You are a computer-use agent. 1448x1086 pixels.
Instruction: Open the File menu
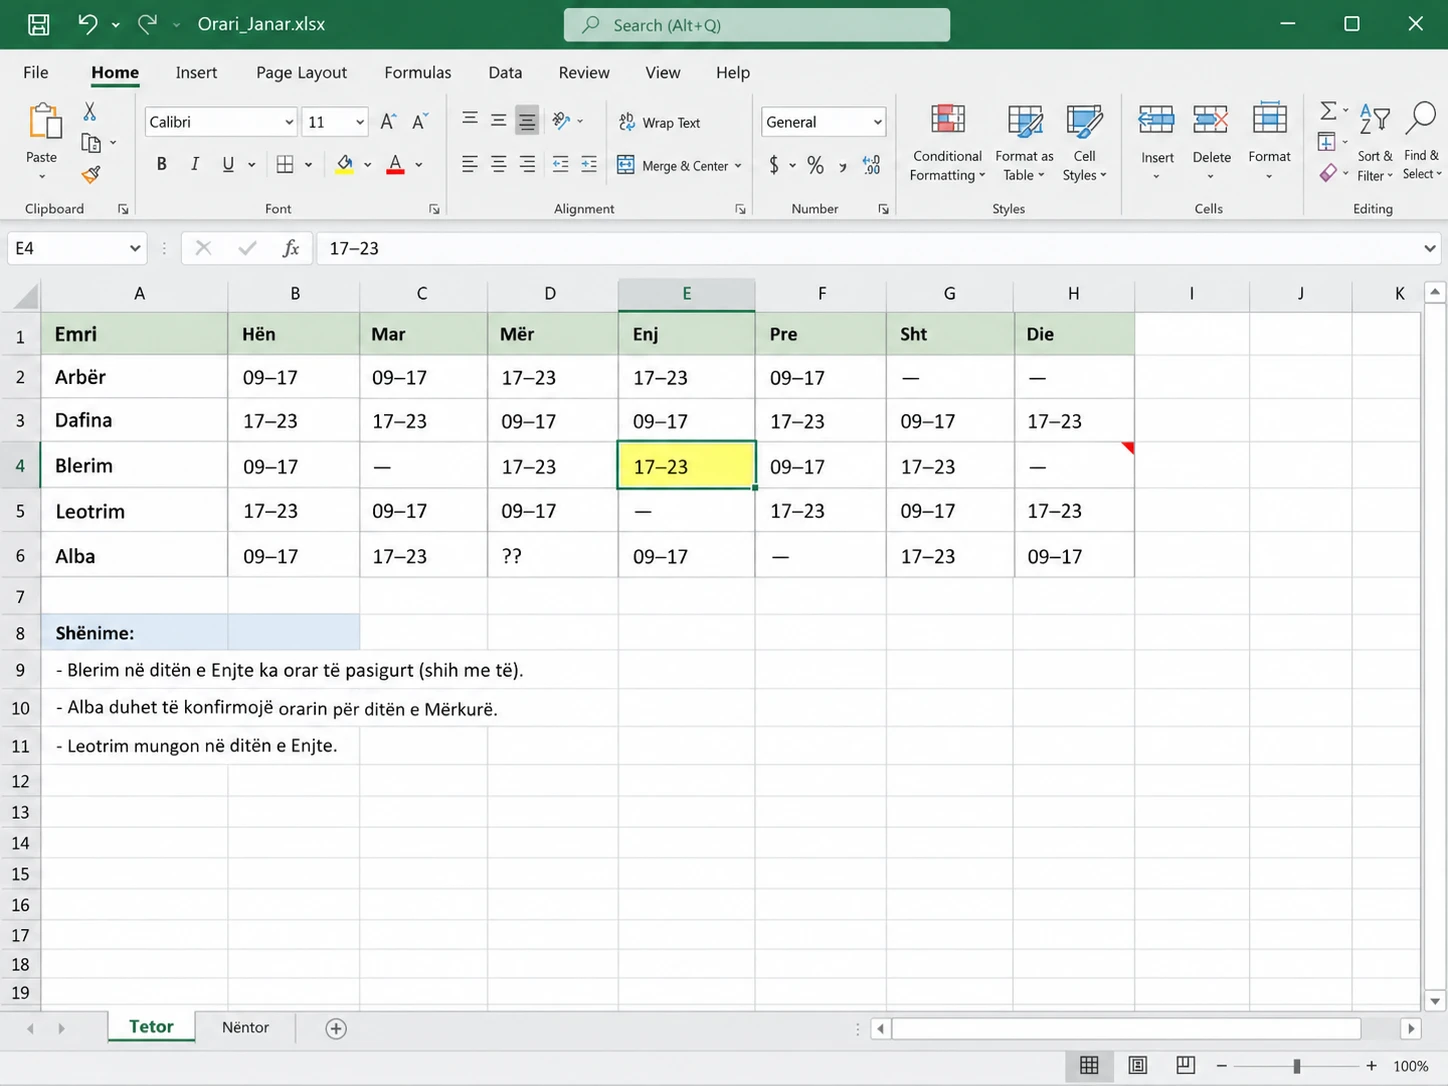tap(36, 72)
